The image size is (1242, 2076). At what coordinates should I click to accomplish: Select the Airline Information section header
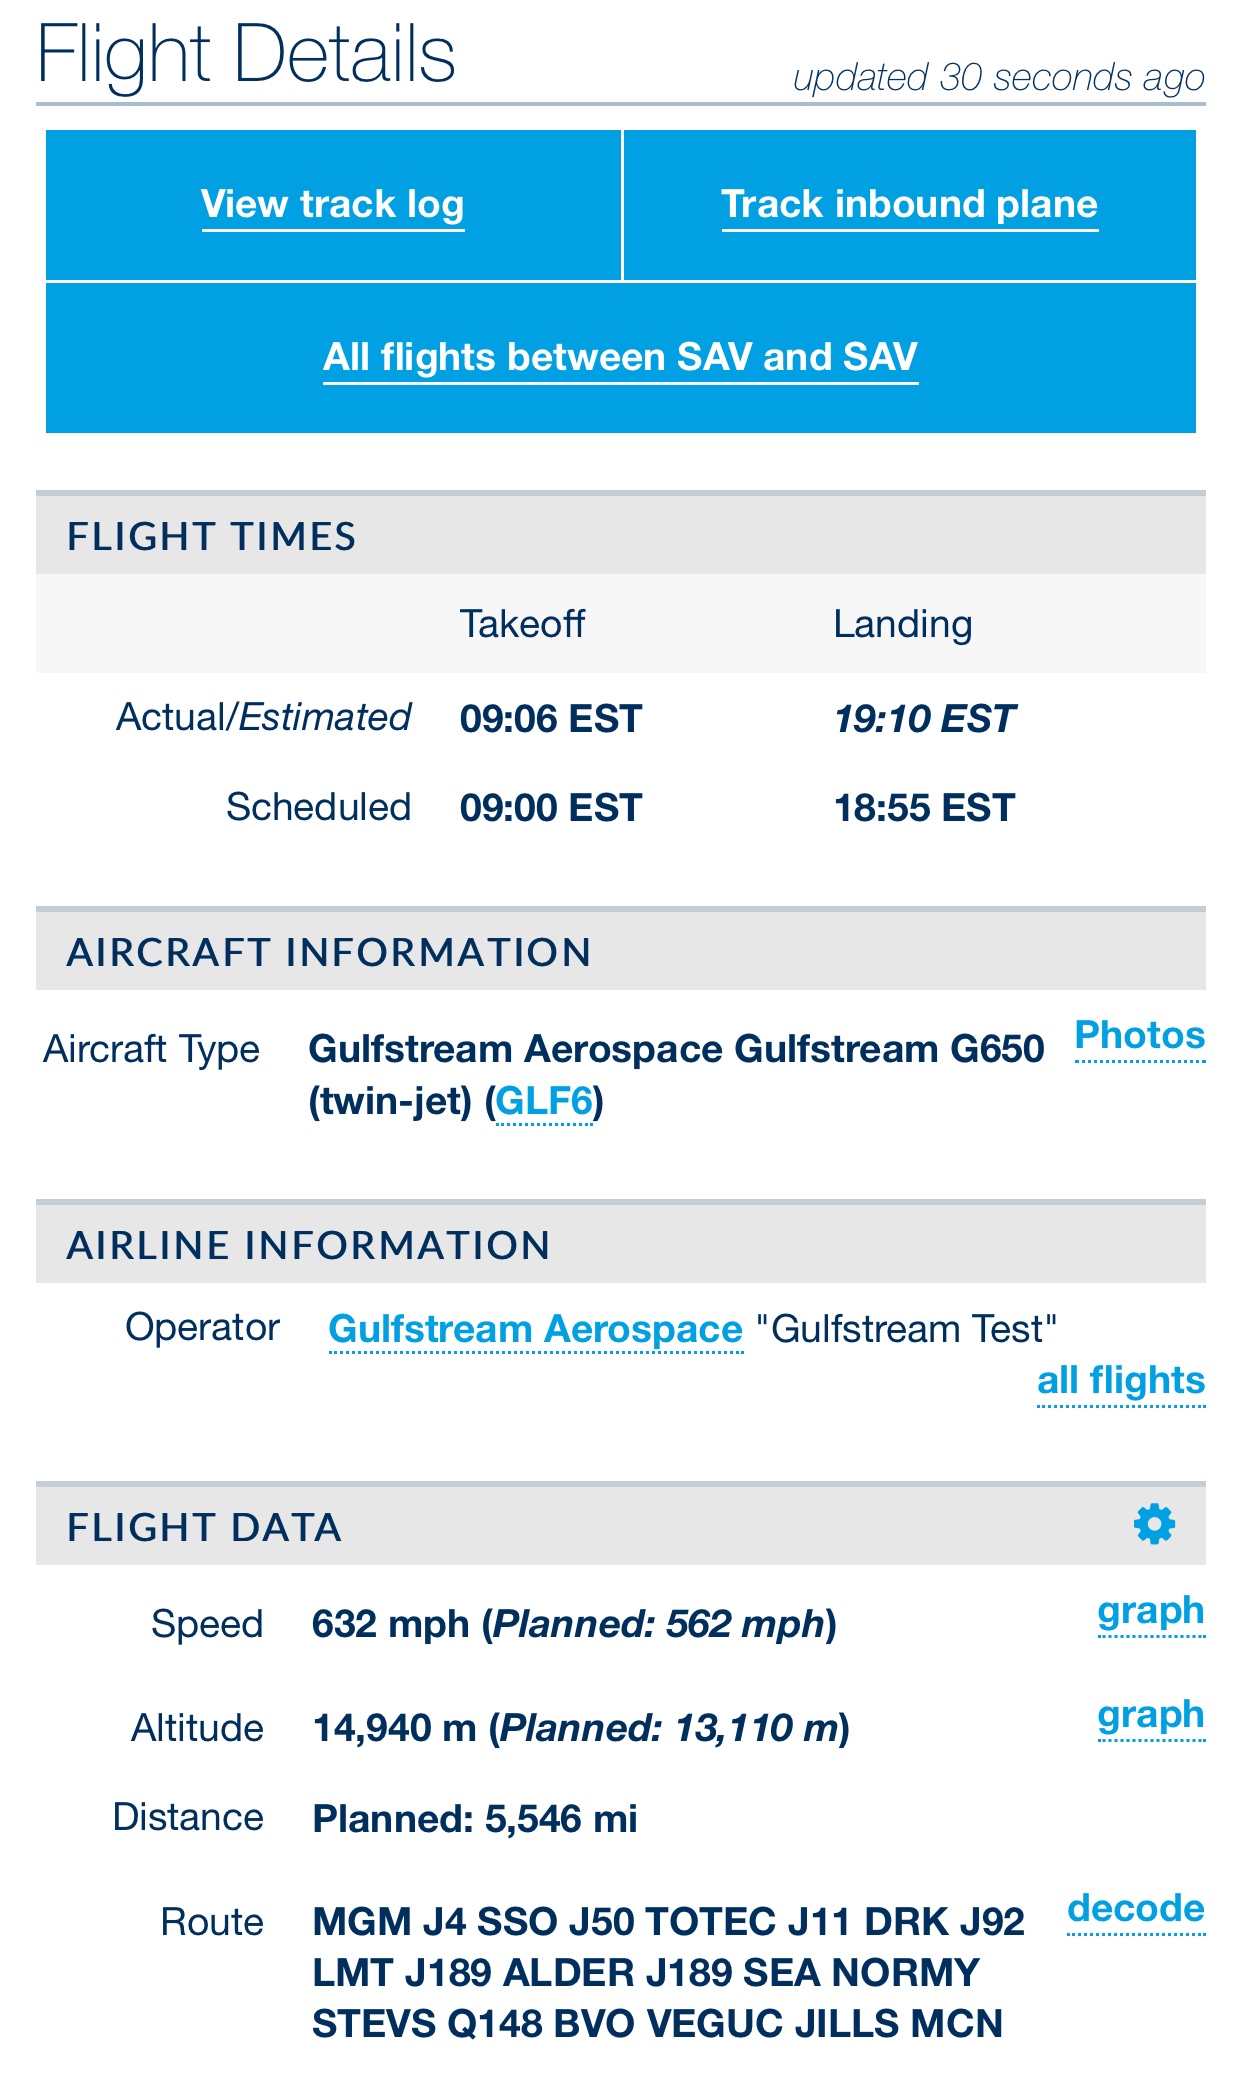[x=621, y=1244]
